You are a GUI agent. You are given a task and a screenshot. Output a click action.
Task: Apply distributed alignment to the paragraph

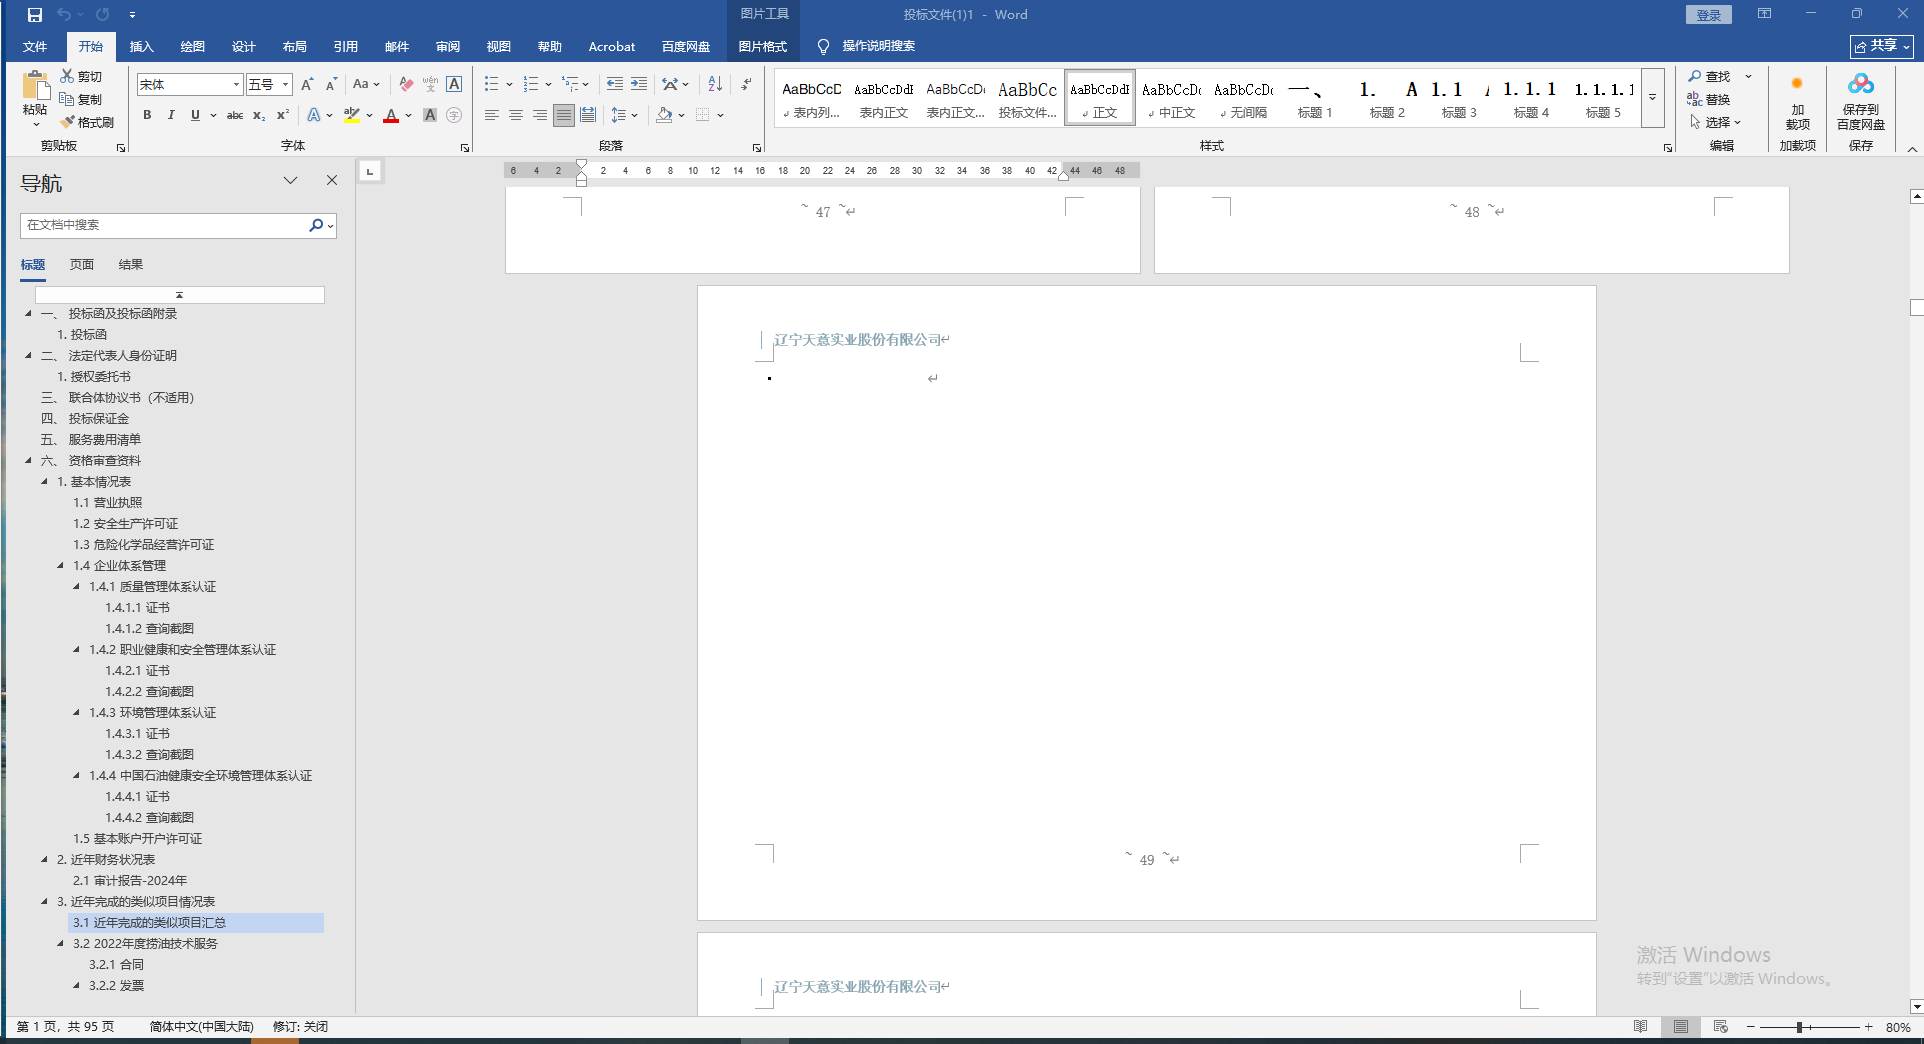pyautogui.click(x=588, y=115)
